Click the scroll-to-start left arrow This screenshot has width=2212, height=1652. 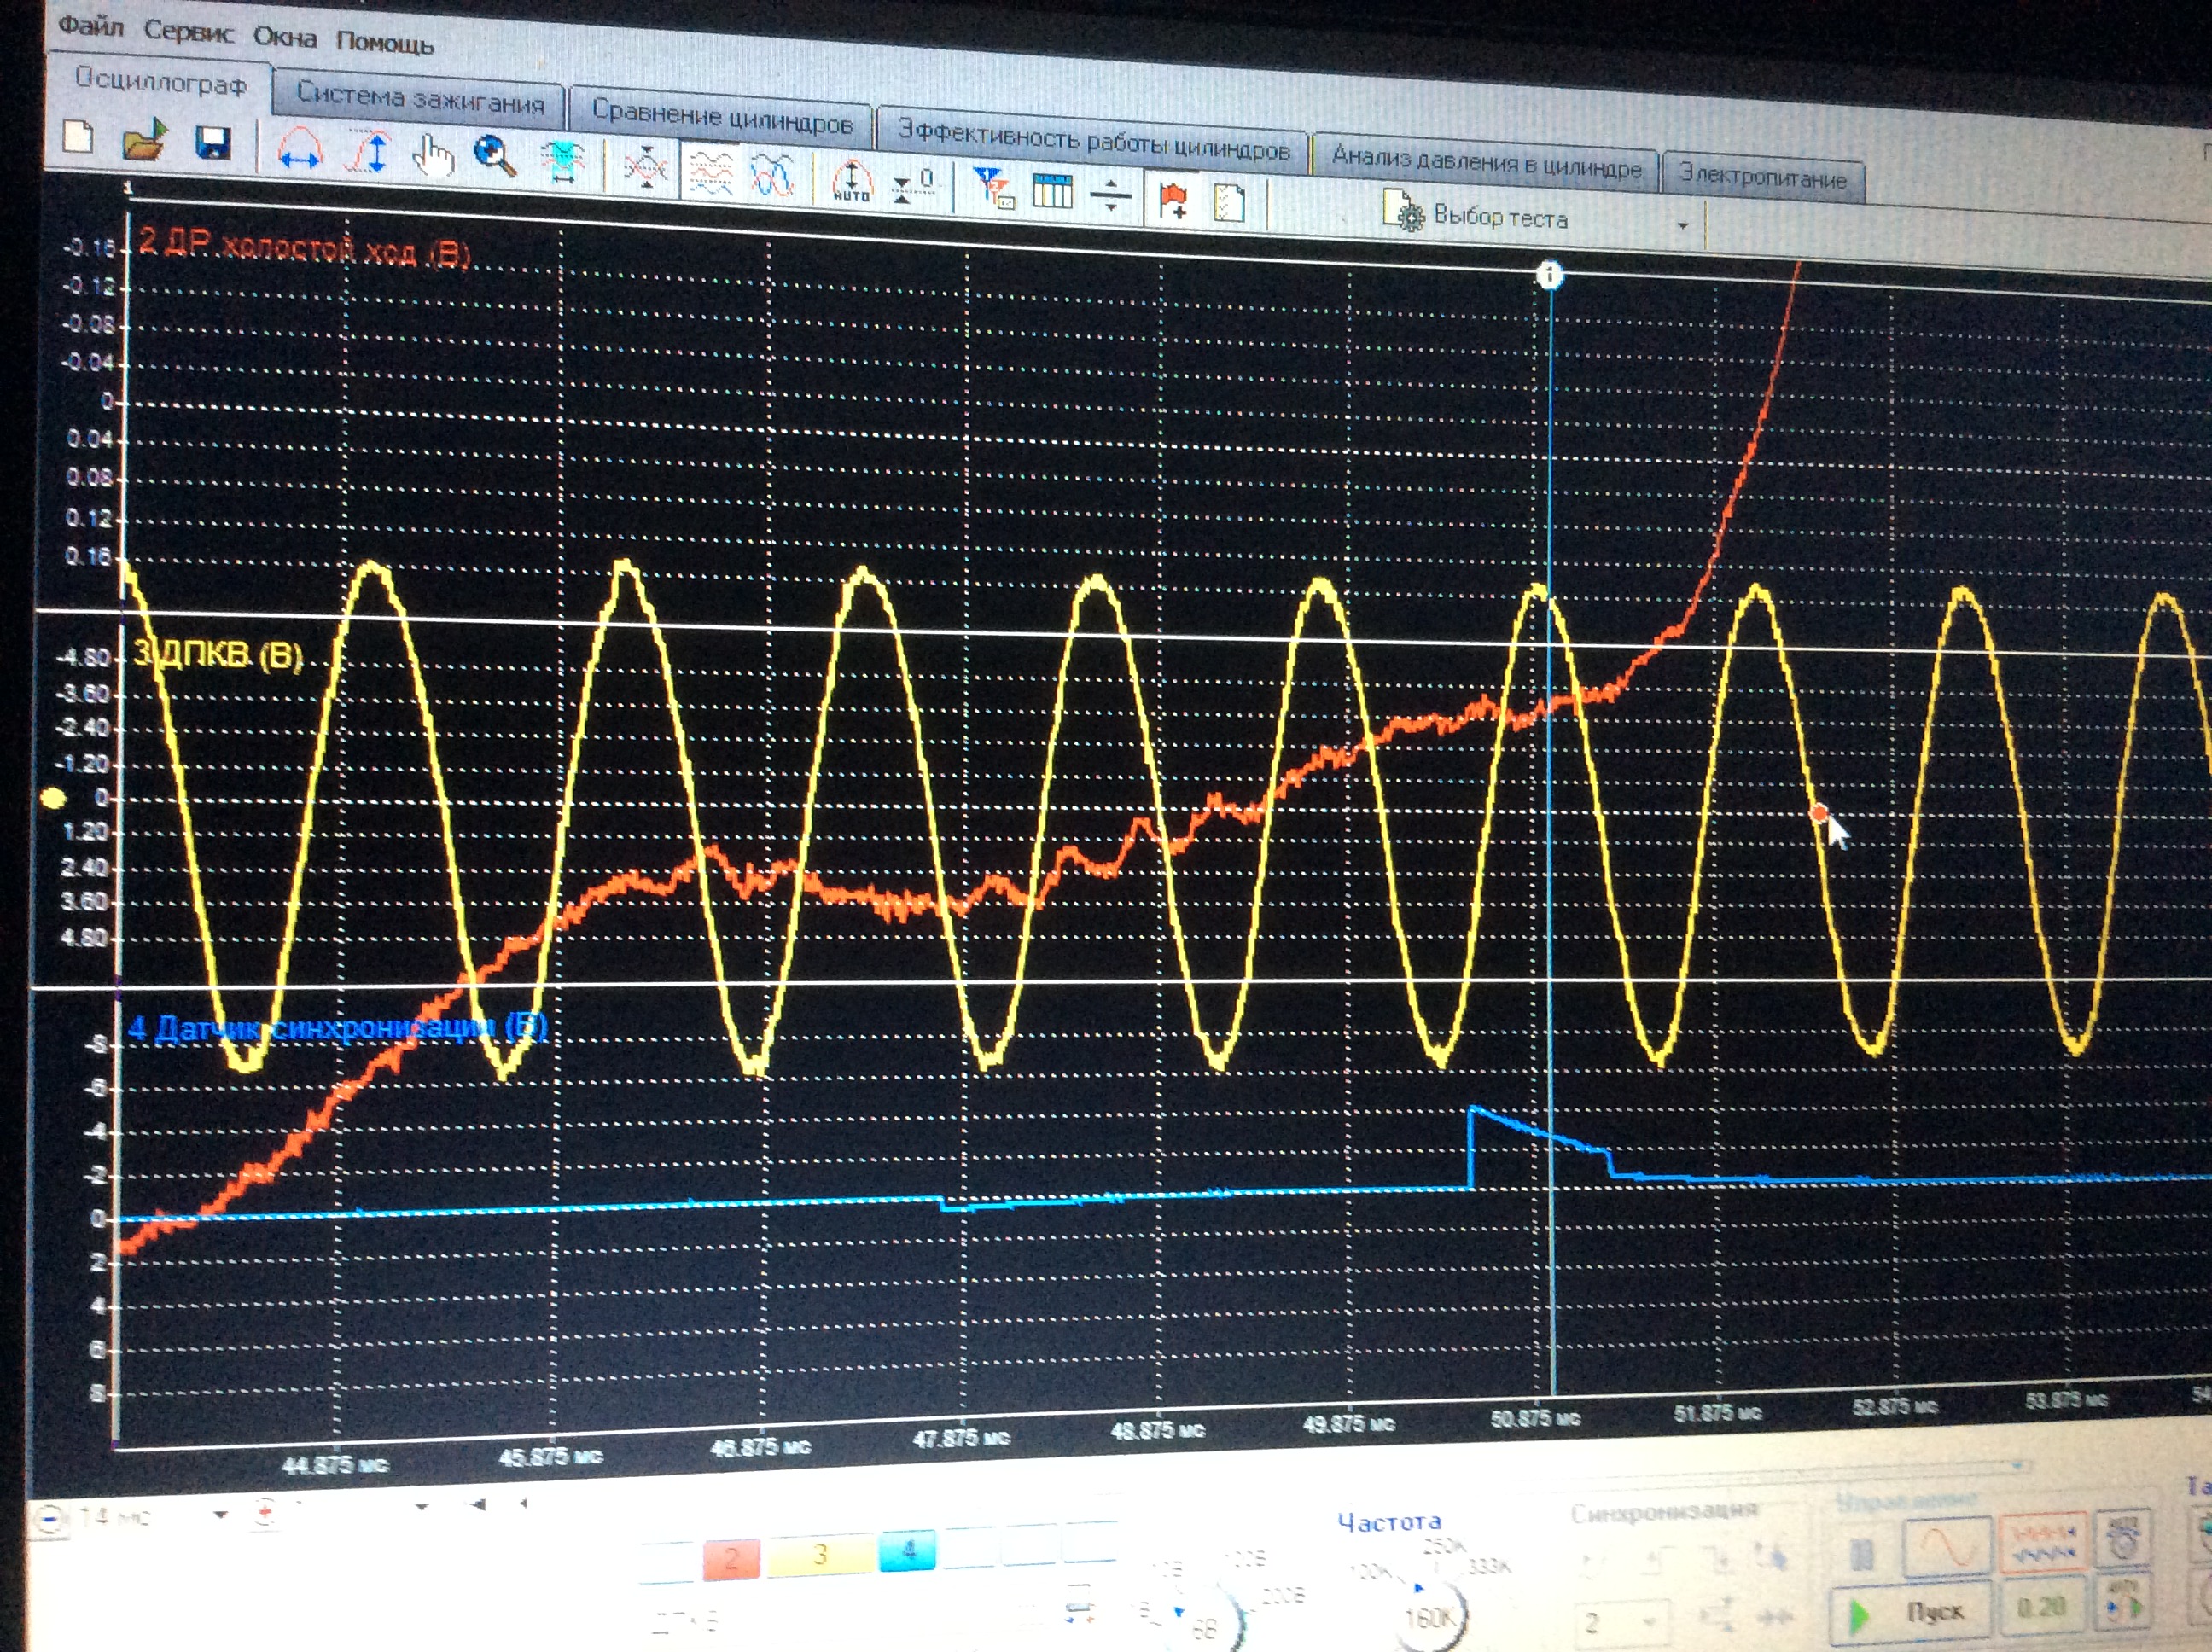[x=479, y=1504]
